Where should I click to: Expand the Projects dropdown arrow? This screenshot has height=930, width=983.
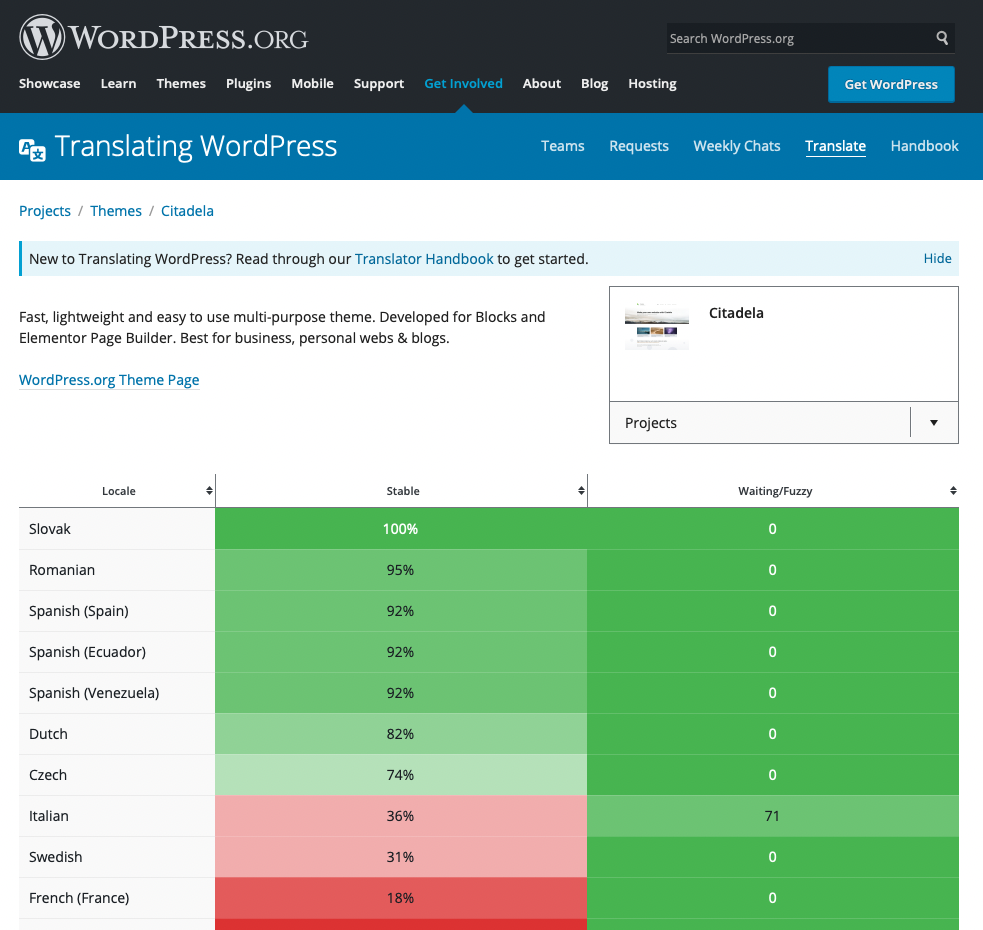934,423
